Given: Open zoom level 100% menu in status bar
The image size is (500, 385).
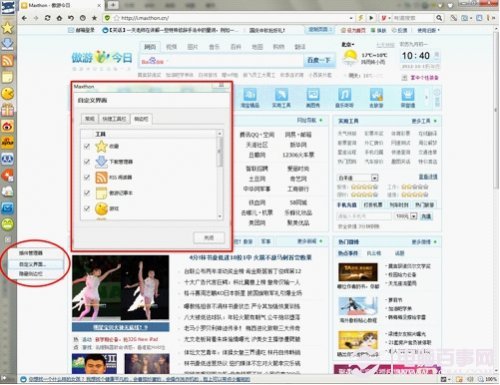Looking at the screenshot, I should tap(488, 379).
